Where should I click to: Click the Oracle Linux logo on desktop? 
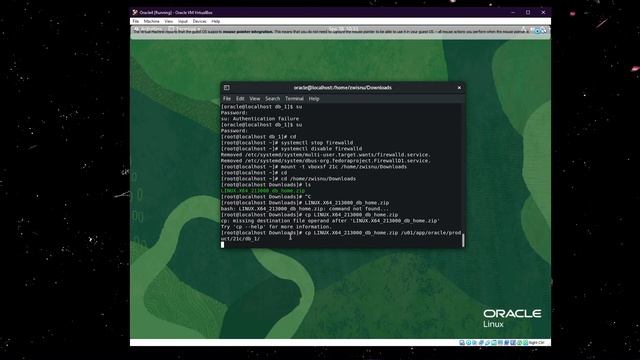[512, 318]
